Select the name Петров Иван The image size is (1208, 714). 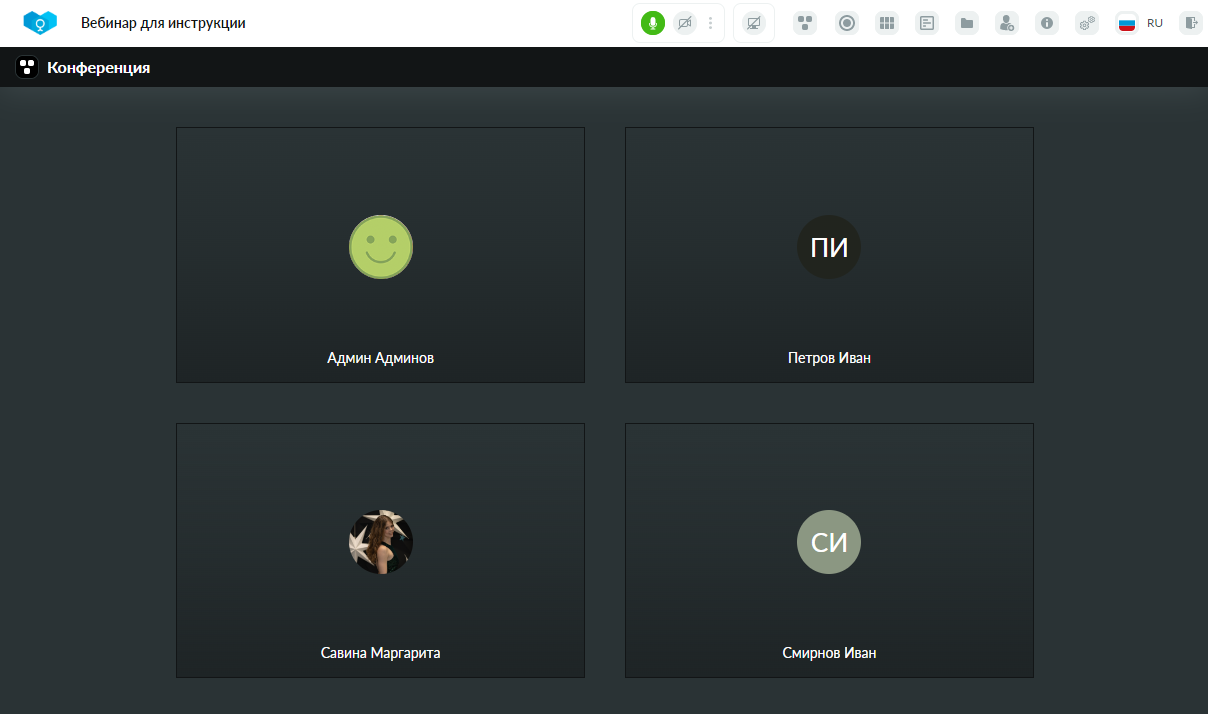coord(829,358)
